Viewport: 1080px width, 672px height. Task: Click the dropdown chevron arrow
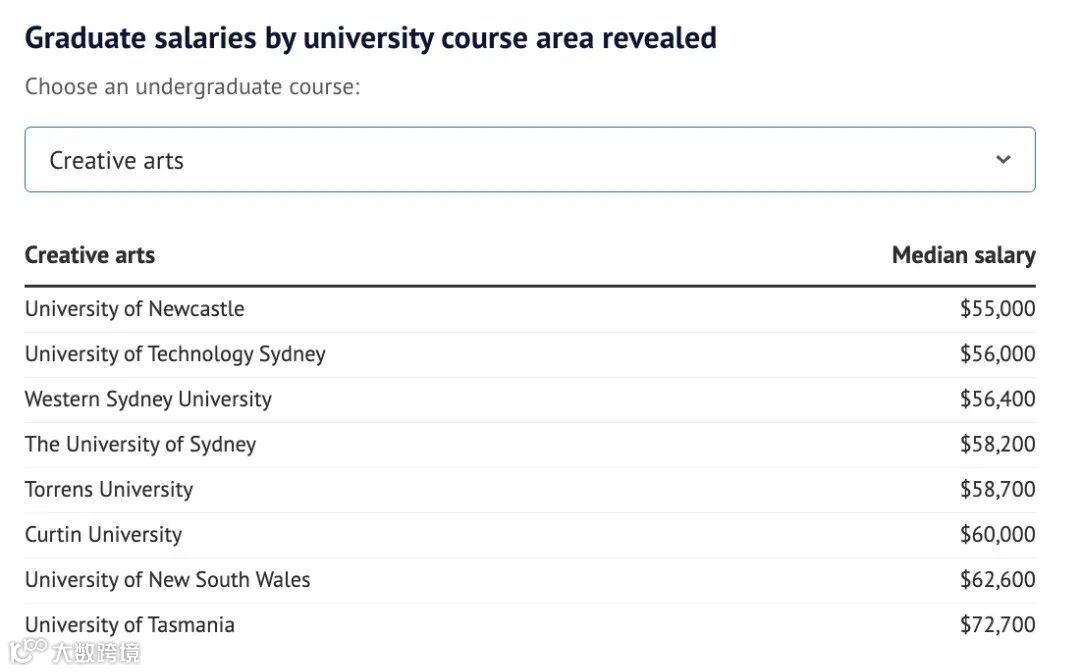click(1003, 160)
